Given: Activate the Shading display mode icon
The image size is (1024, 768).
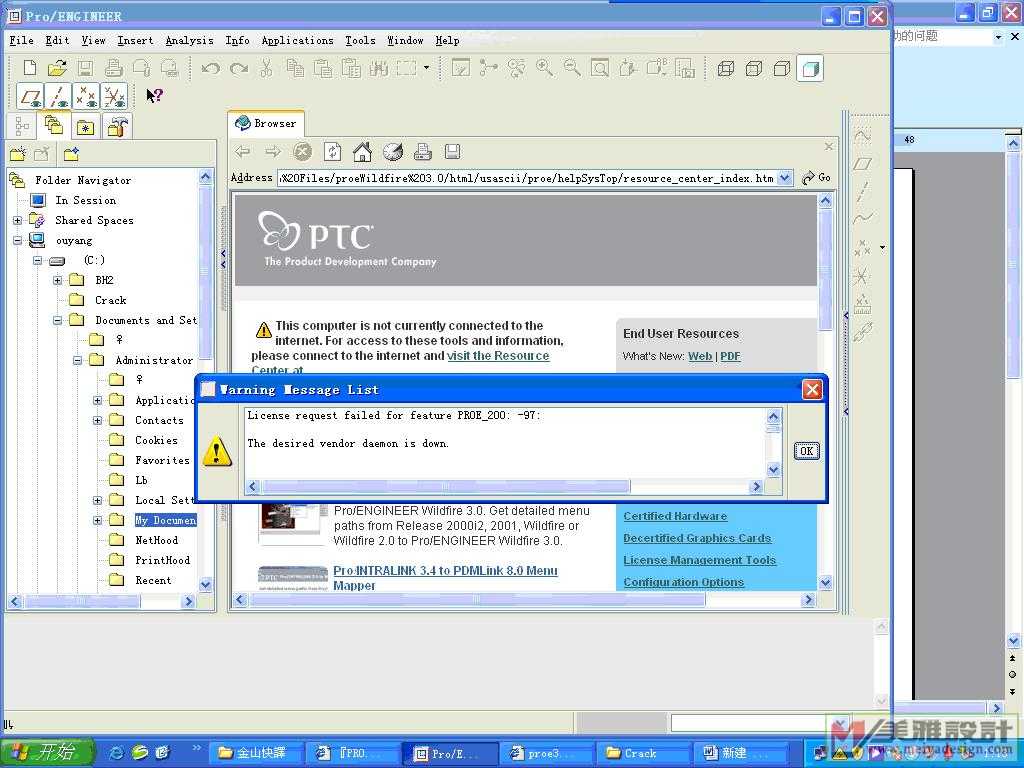Looking at the screenshot, I should (x=811, y=68).
